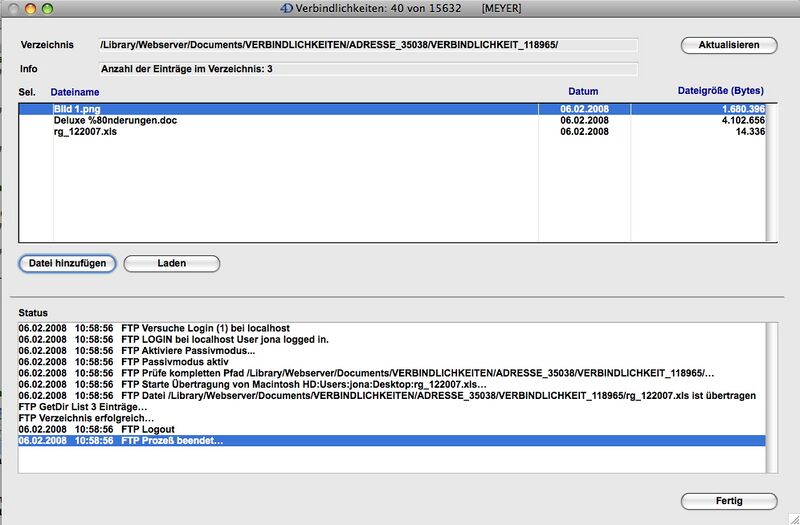Click the green zoom window button

pos(50,8)
